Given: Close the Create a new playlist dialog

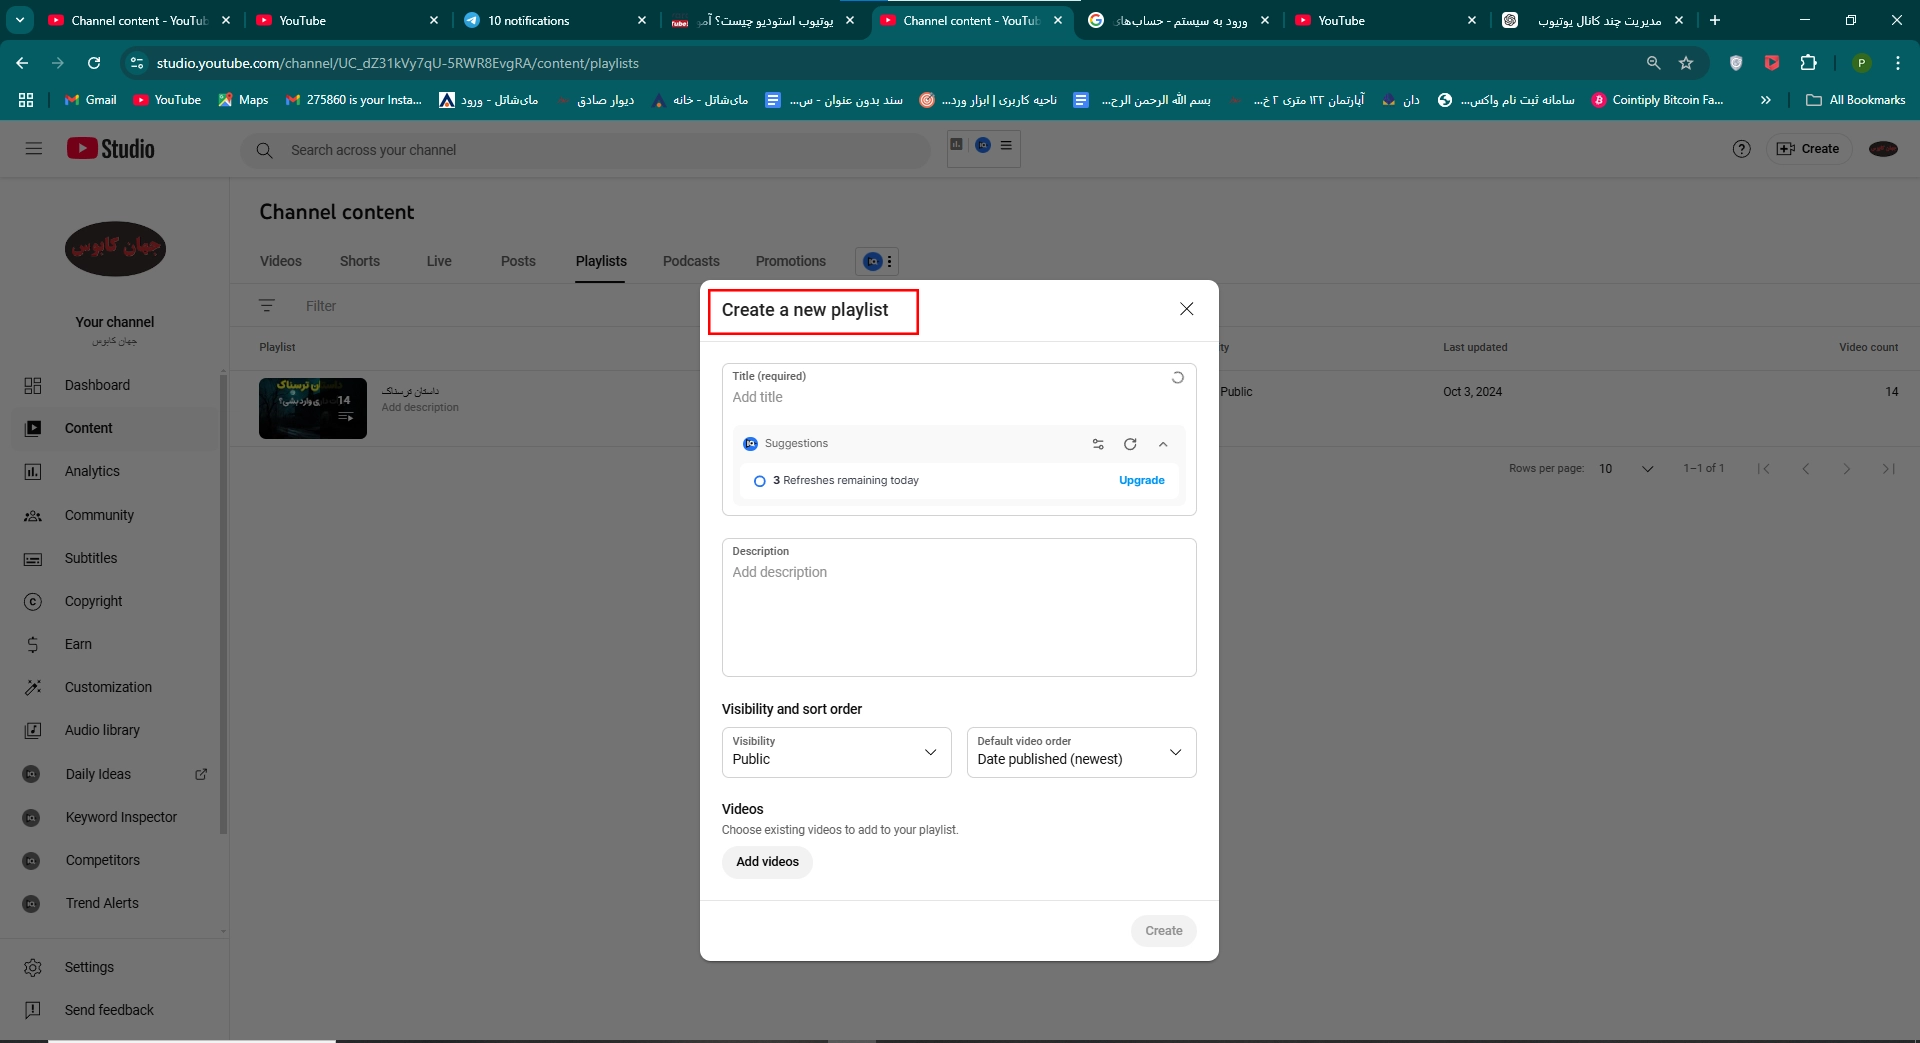Looking at the screenshot, I should (1186, 309).
